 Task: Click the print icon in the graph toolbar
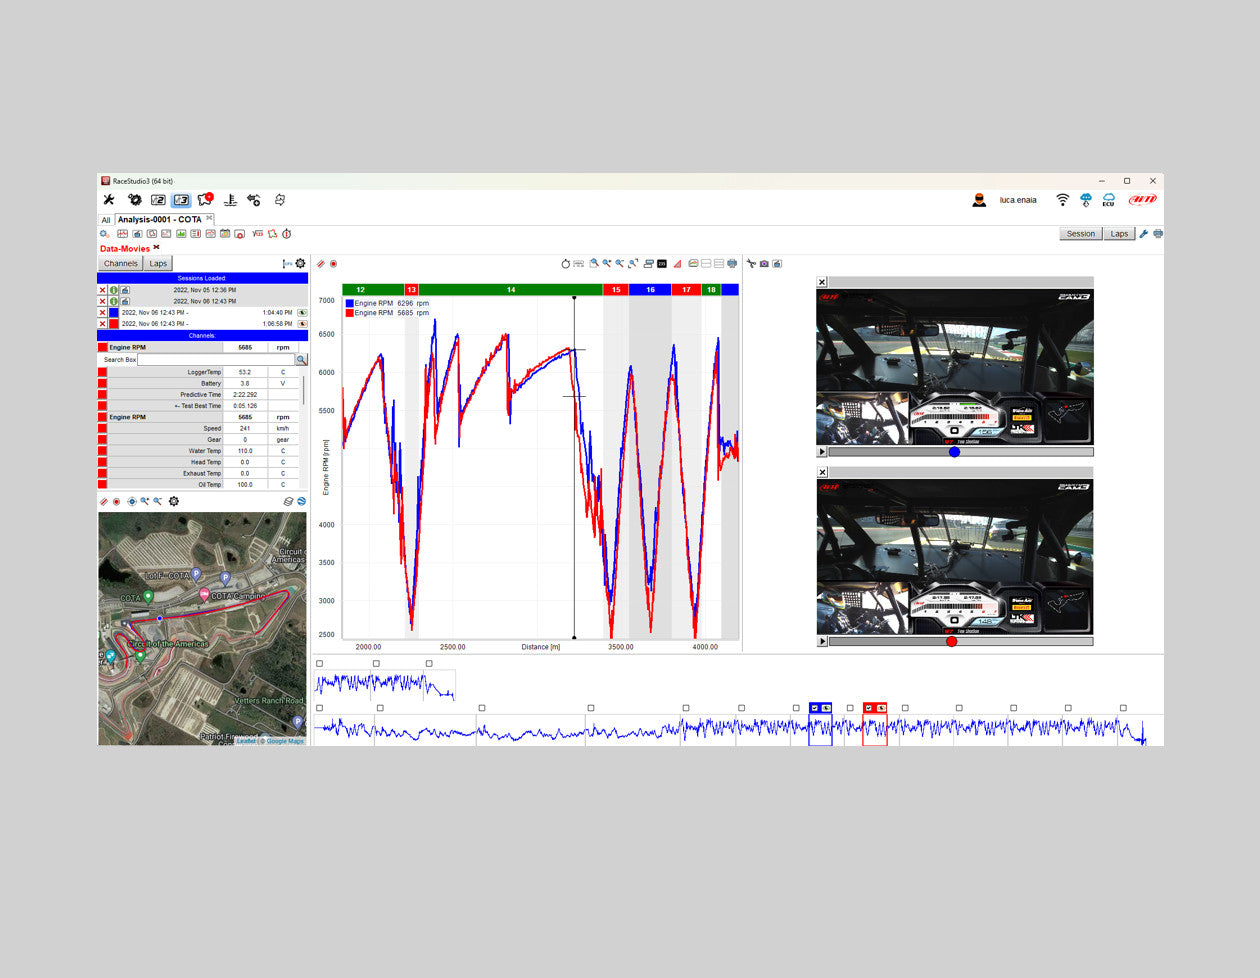coord(732,264)
